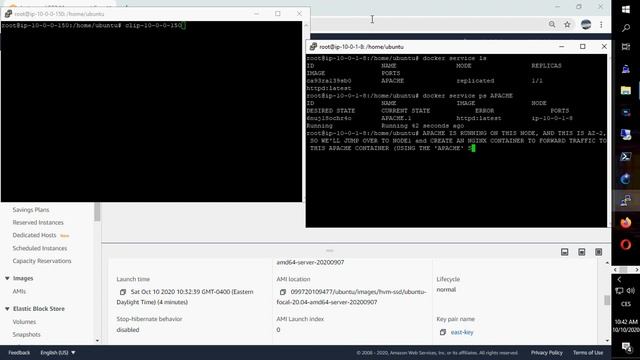Screen dimensions: 640x360
Task: Click the 'Key pair name' label
Action: click(x=456, y=319)
